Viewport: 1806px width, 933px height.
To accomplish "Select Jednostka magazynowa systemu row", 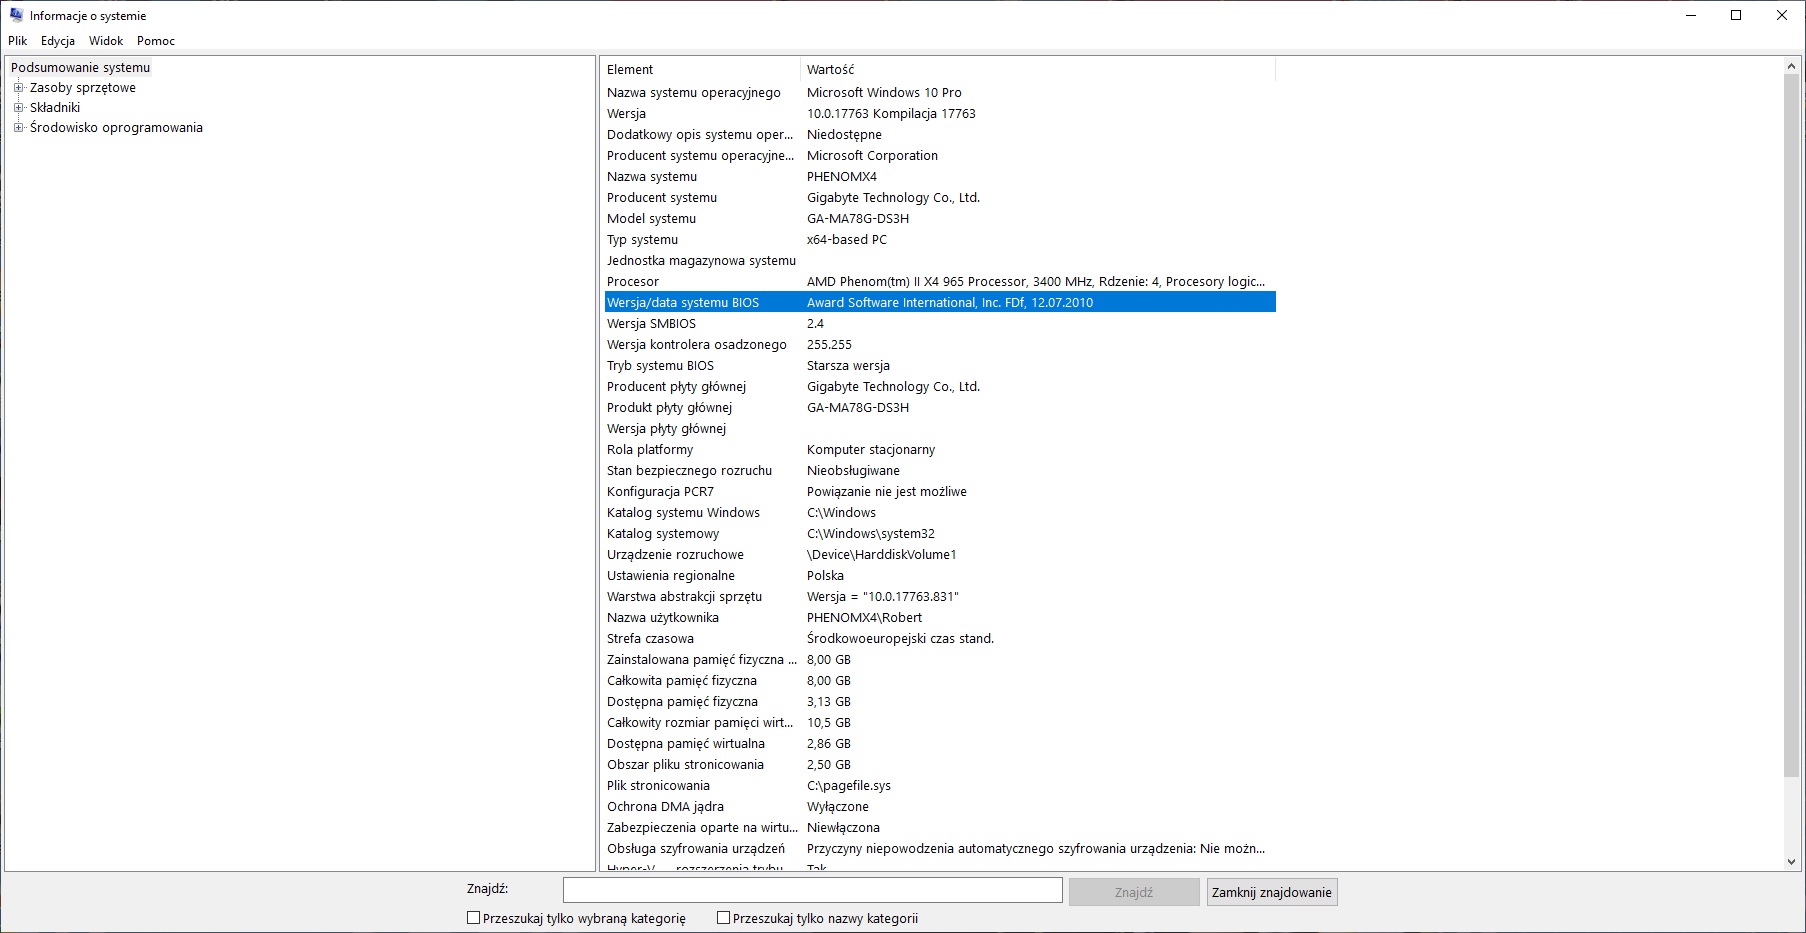I will (x=940, y=261).
